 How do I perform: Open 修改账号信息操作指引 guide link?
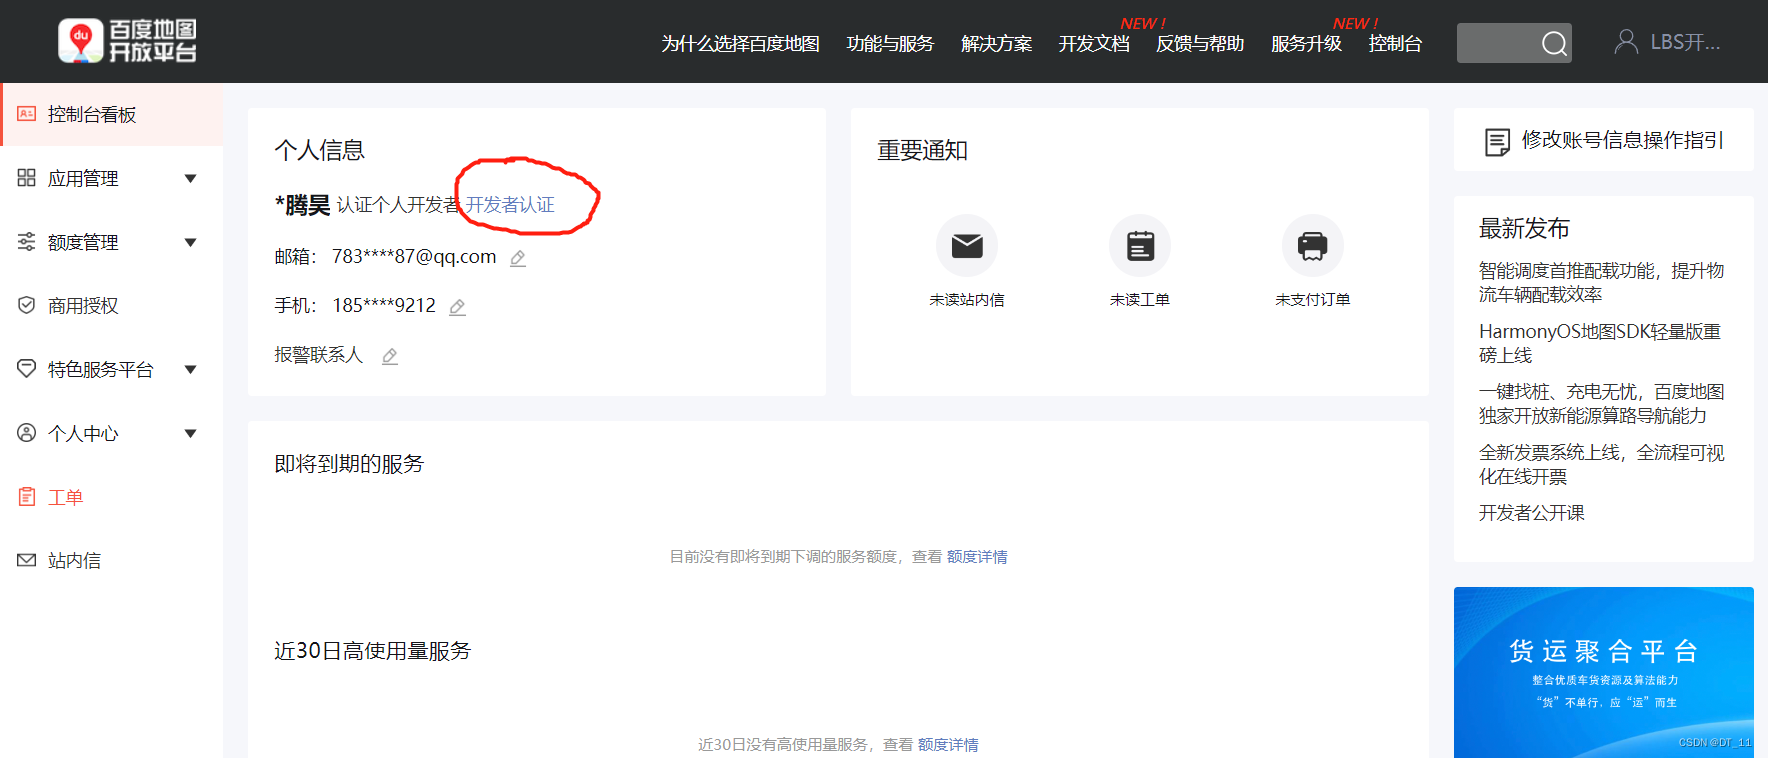coord(1622,140)
